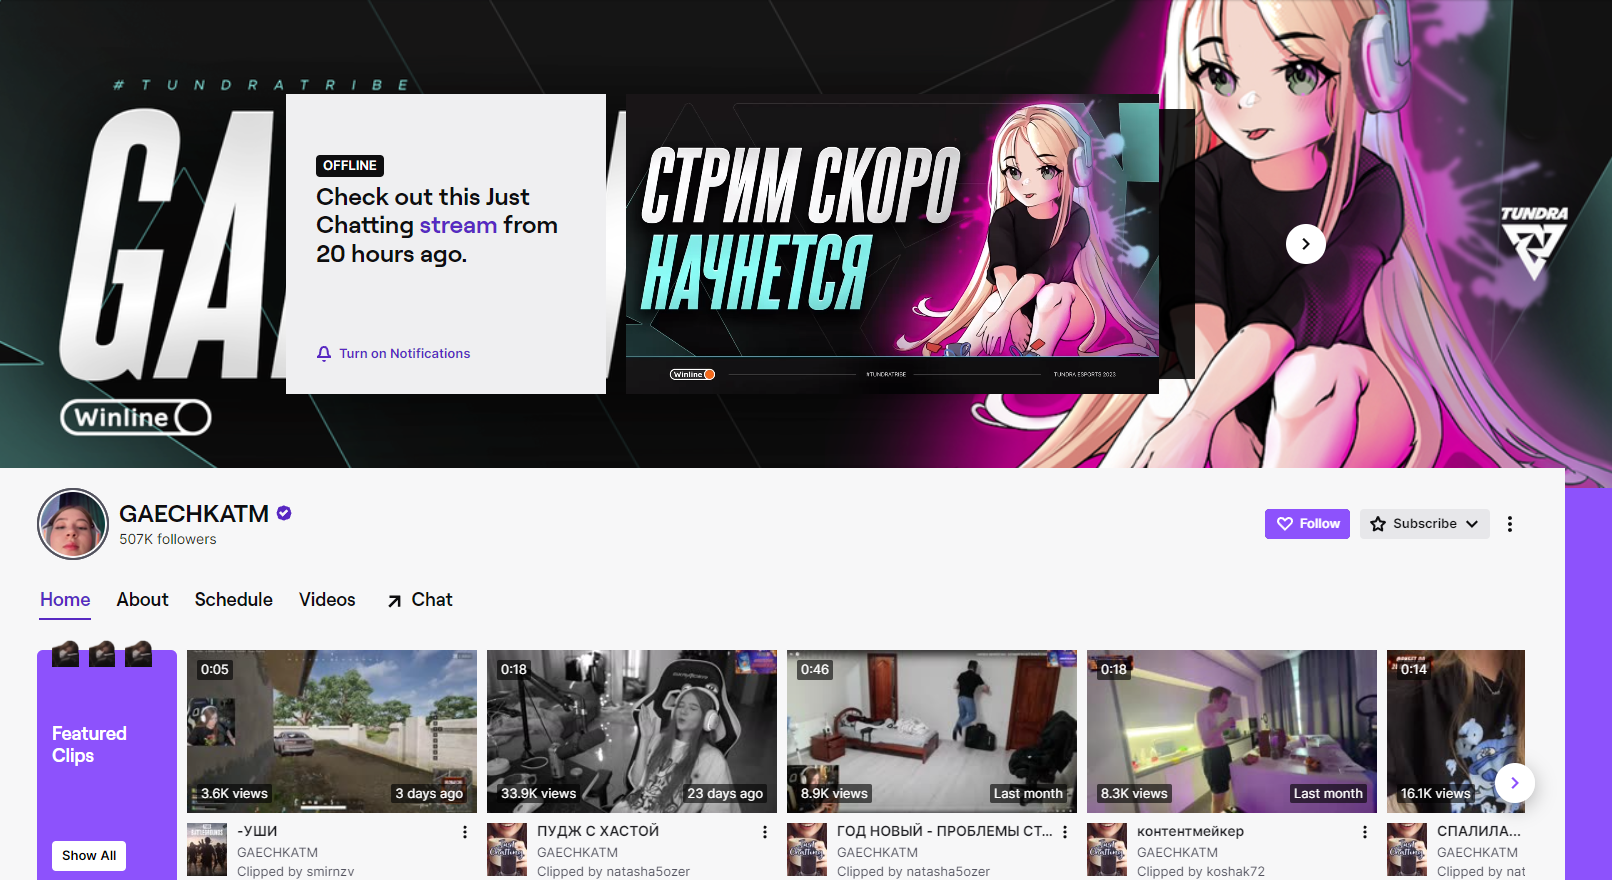Click the GAECHKATM channel name heading
This screenshot has width=1612, height=880.
(194, 514)
